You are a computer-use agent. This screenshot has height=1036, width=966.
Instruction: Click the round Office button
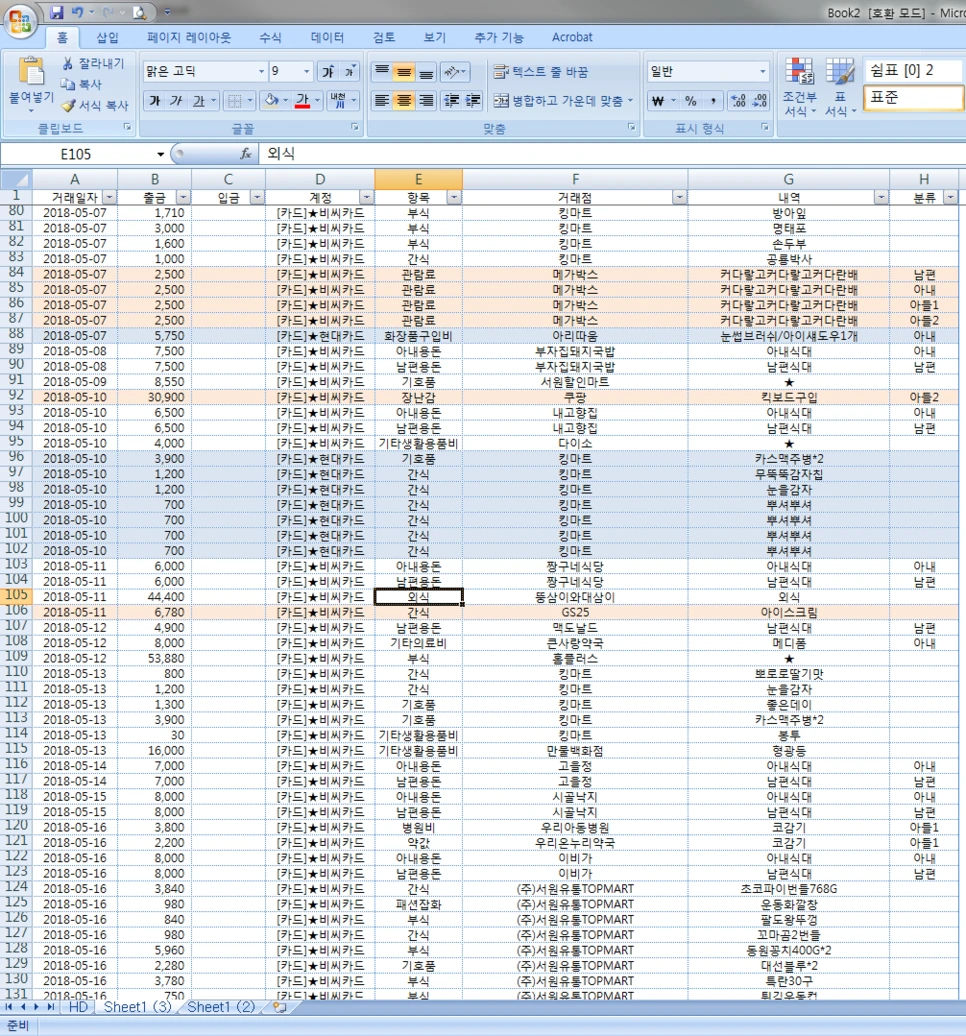19,21
